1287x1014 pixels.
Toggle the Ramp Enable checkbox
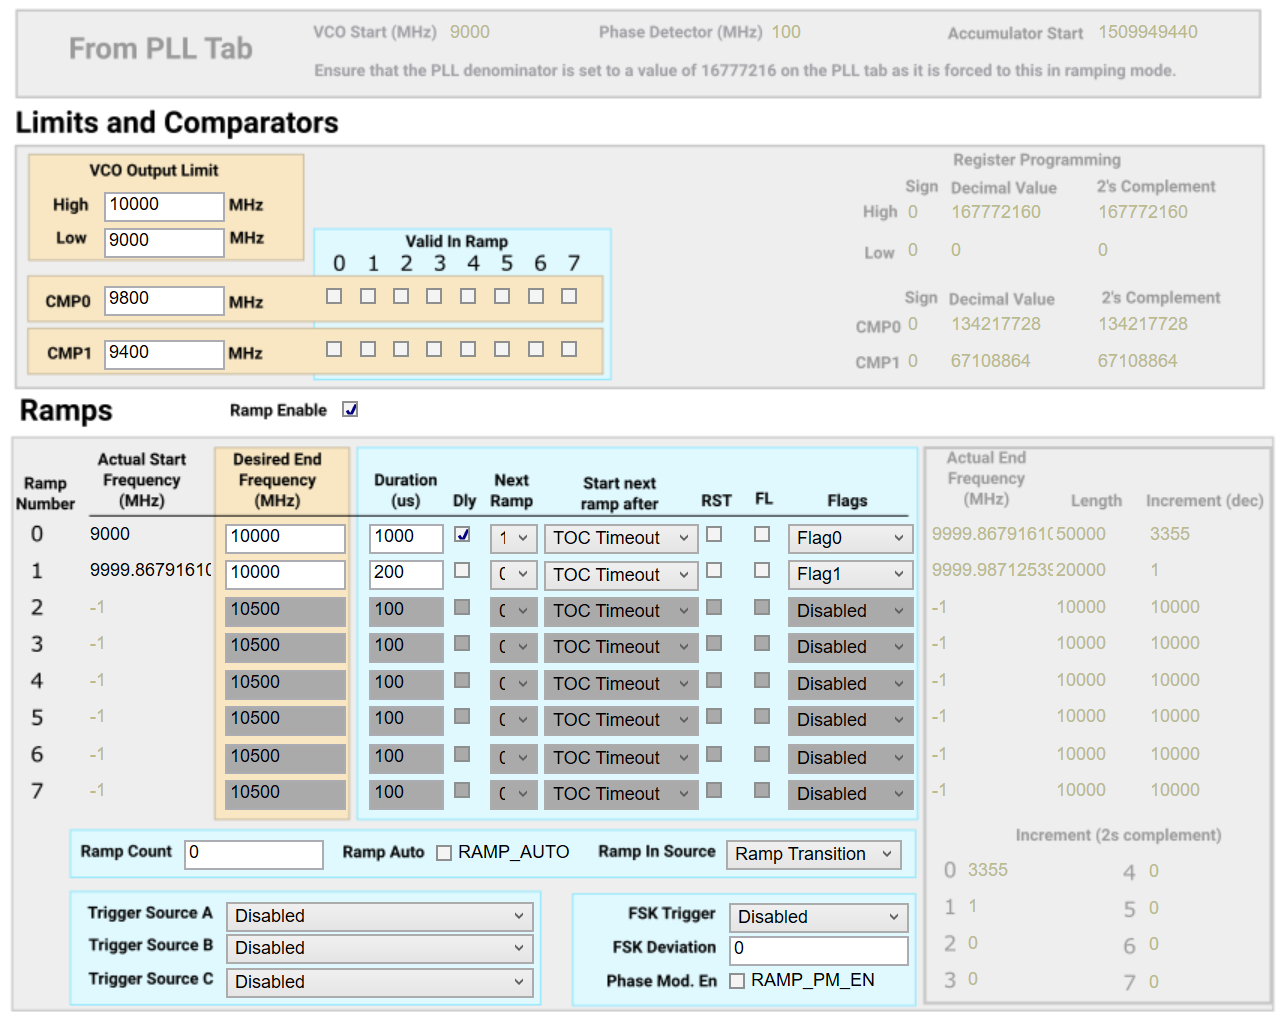(x=350, y=410)
